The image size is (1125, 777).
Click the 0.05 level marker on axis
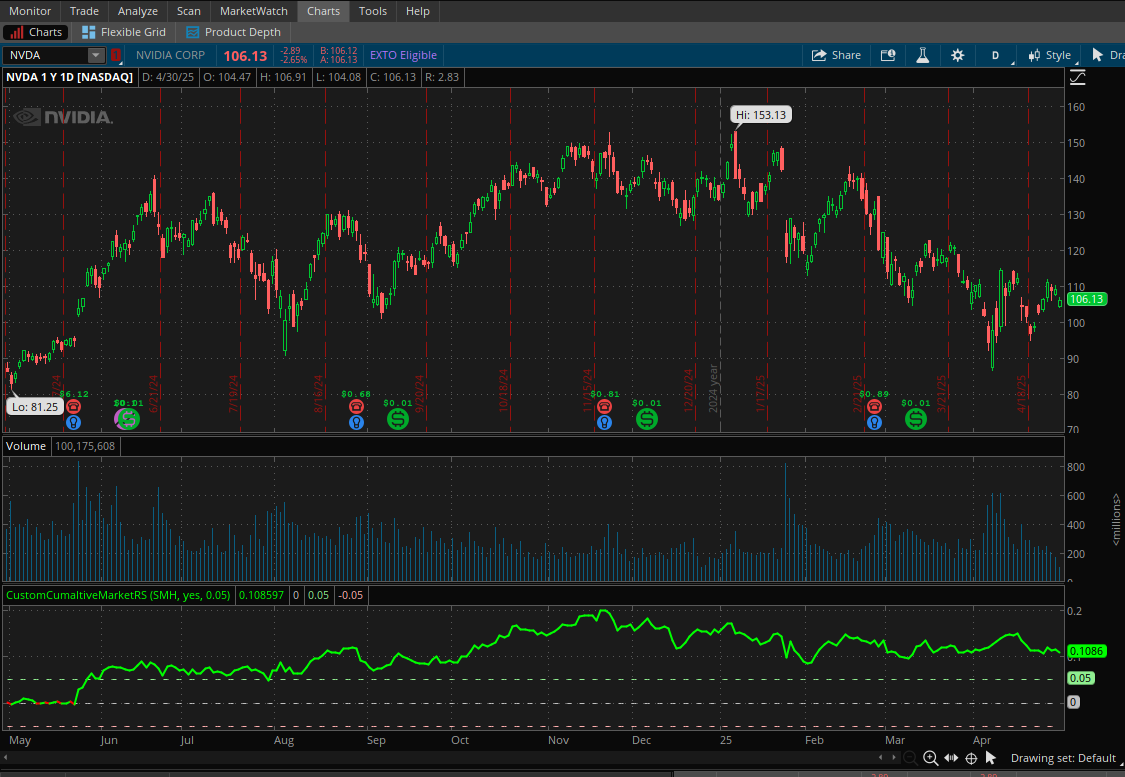(x=1080, y=678)
